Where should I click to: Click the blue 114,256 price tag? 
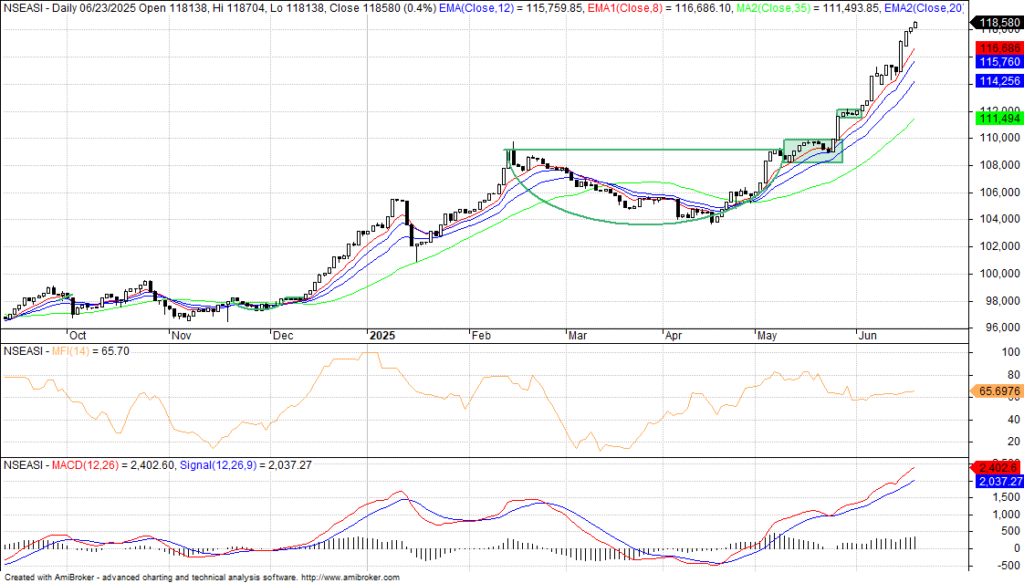(x=997, y=81)
